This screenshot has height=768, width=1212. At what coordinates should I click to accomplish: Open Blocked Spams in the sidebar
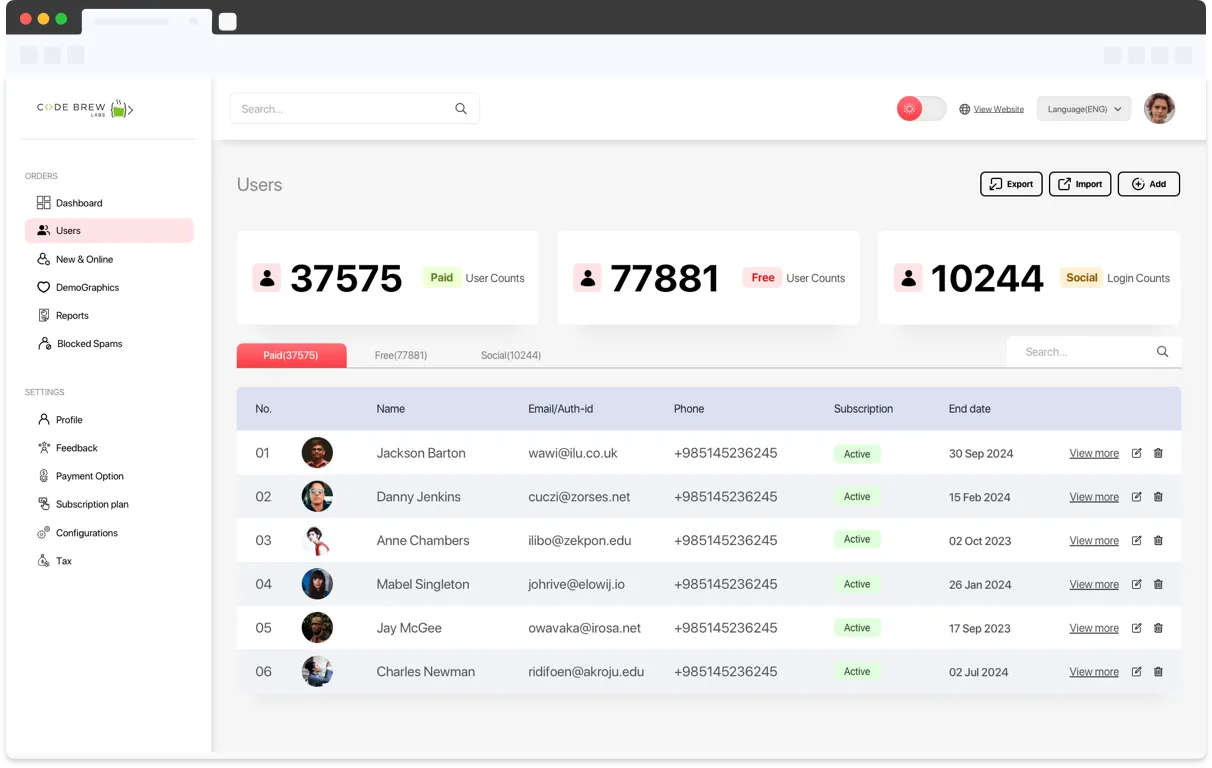click(89, 344)
